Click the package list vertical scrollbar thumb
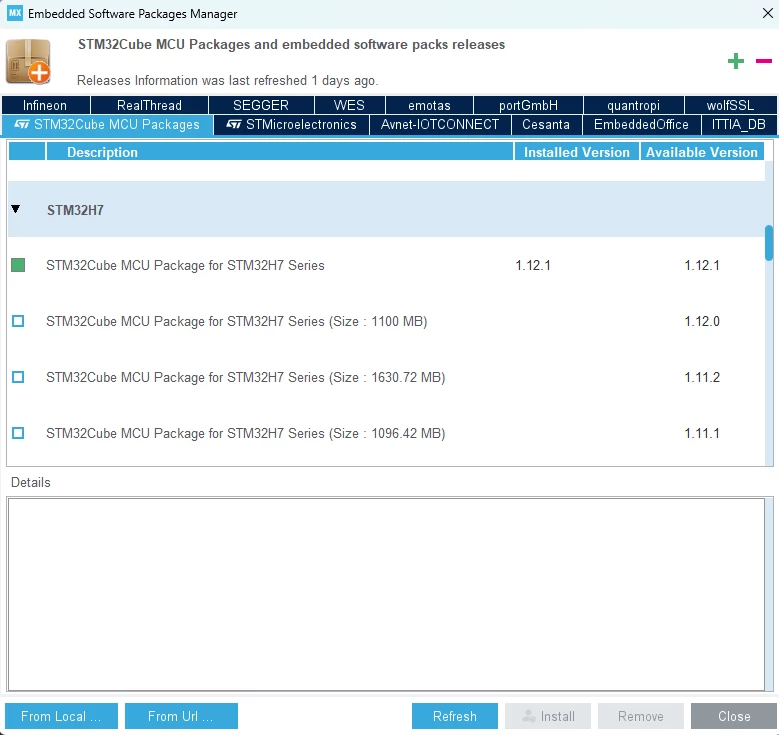779x735 pixels. pos(769,243)
